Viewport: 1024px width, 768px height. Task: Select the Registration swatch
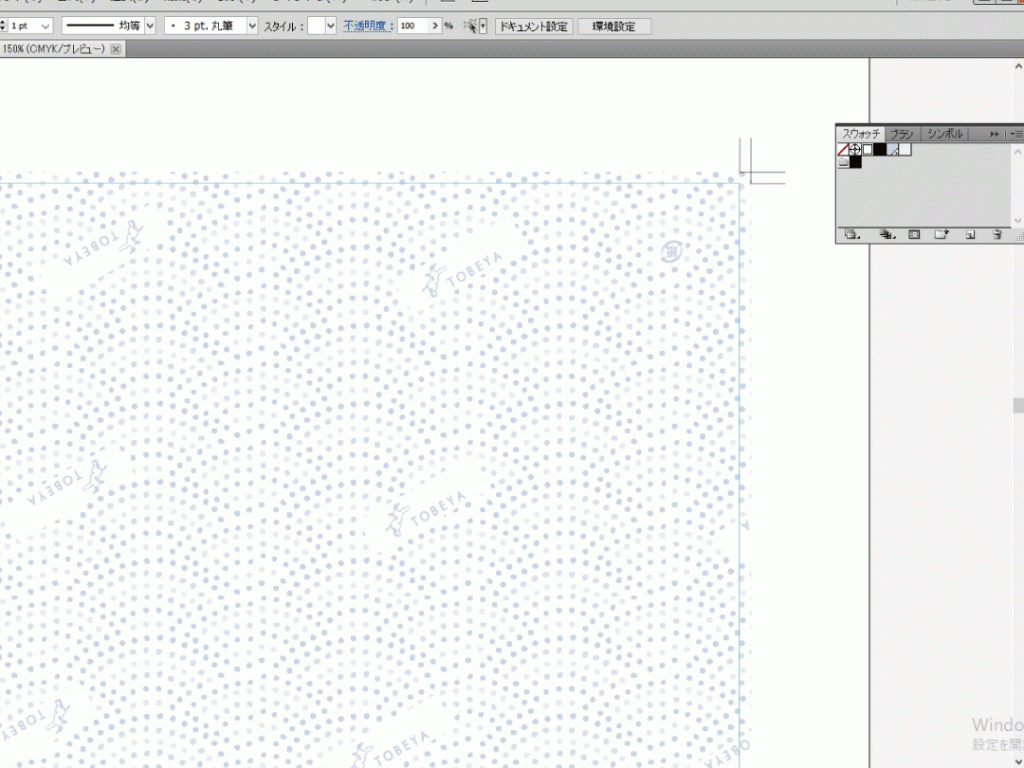click(x=855, y=150)
